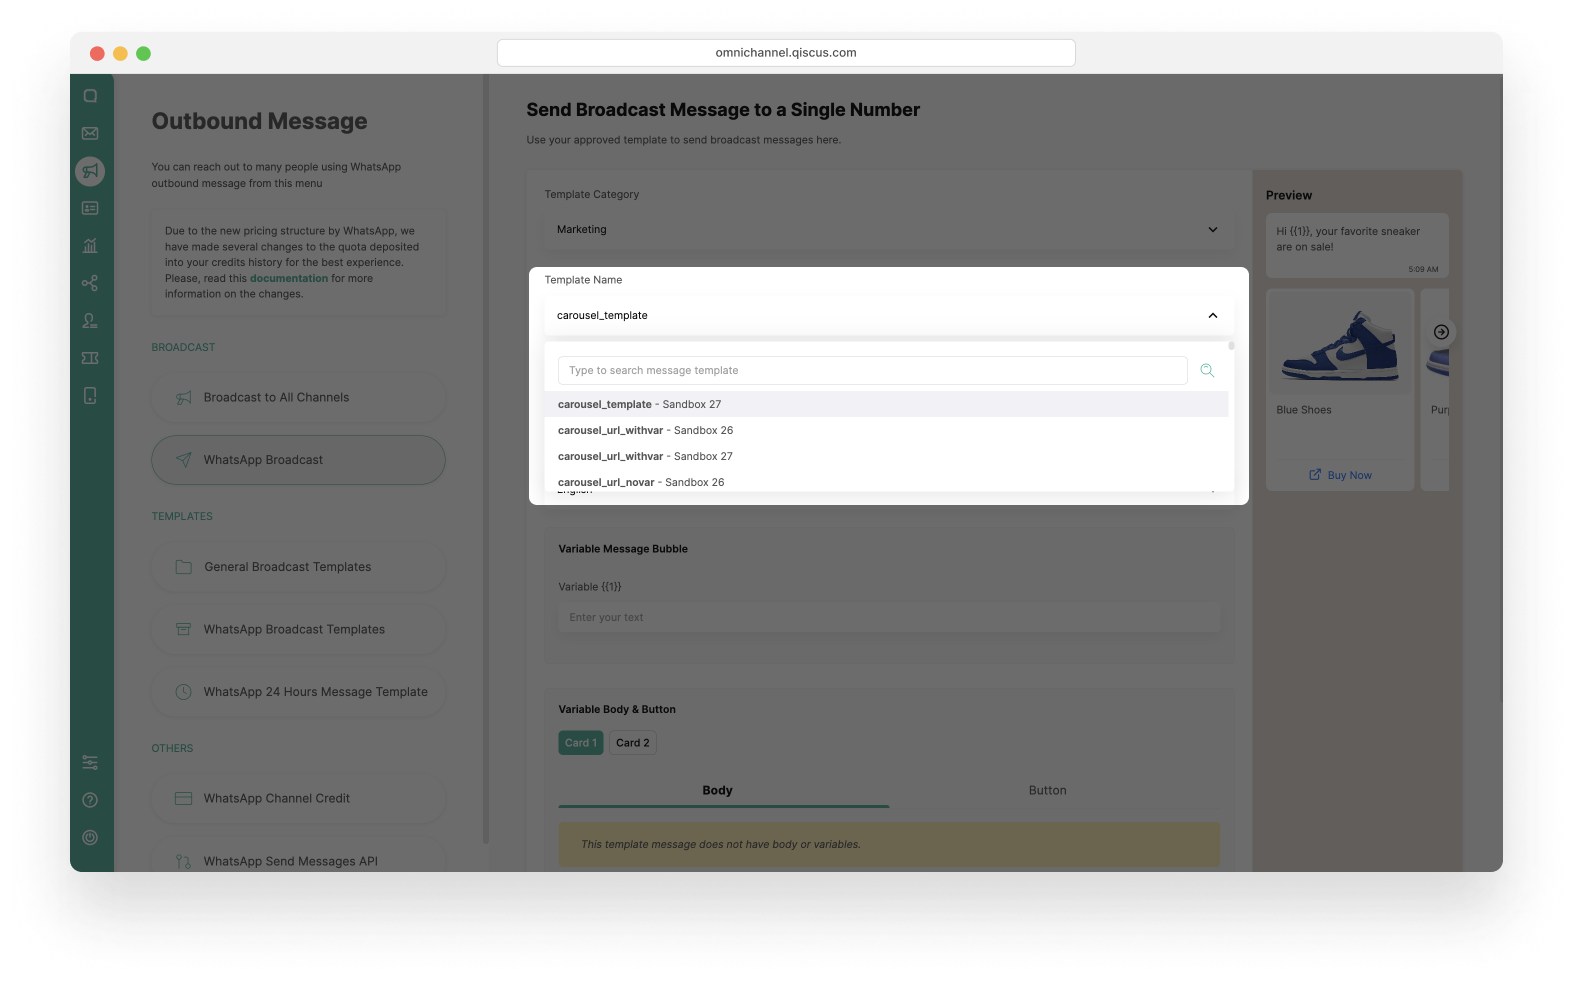Click the Blue Shoes card title
1573x981 pixels.
click(x=1304, y=410)
